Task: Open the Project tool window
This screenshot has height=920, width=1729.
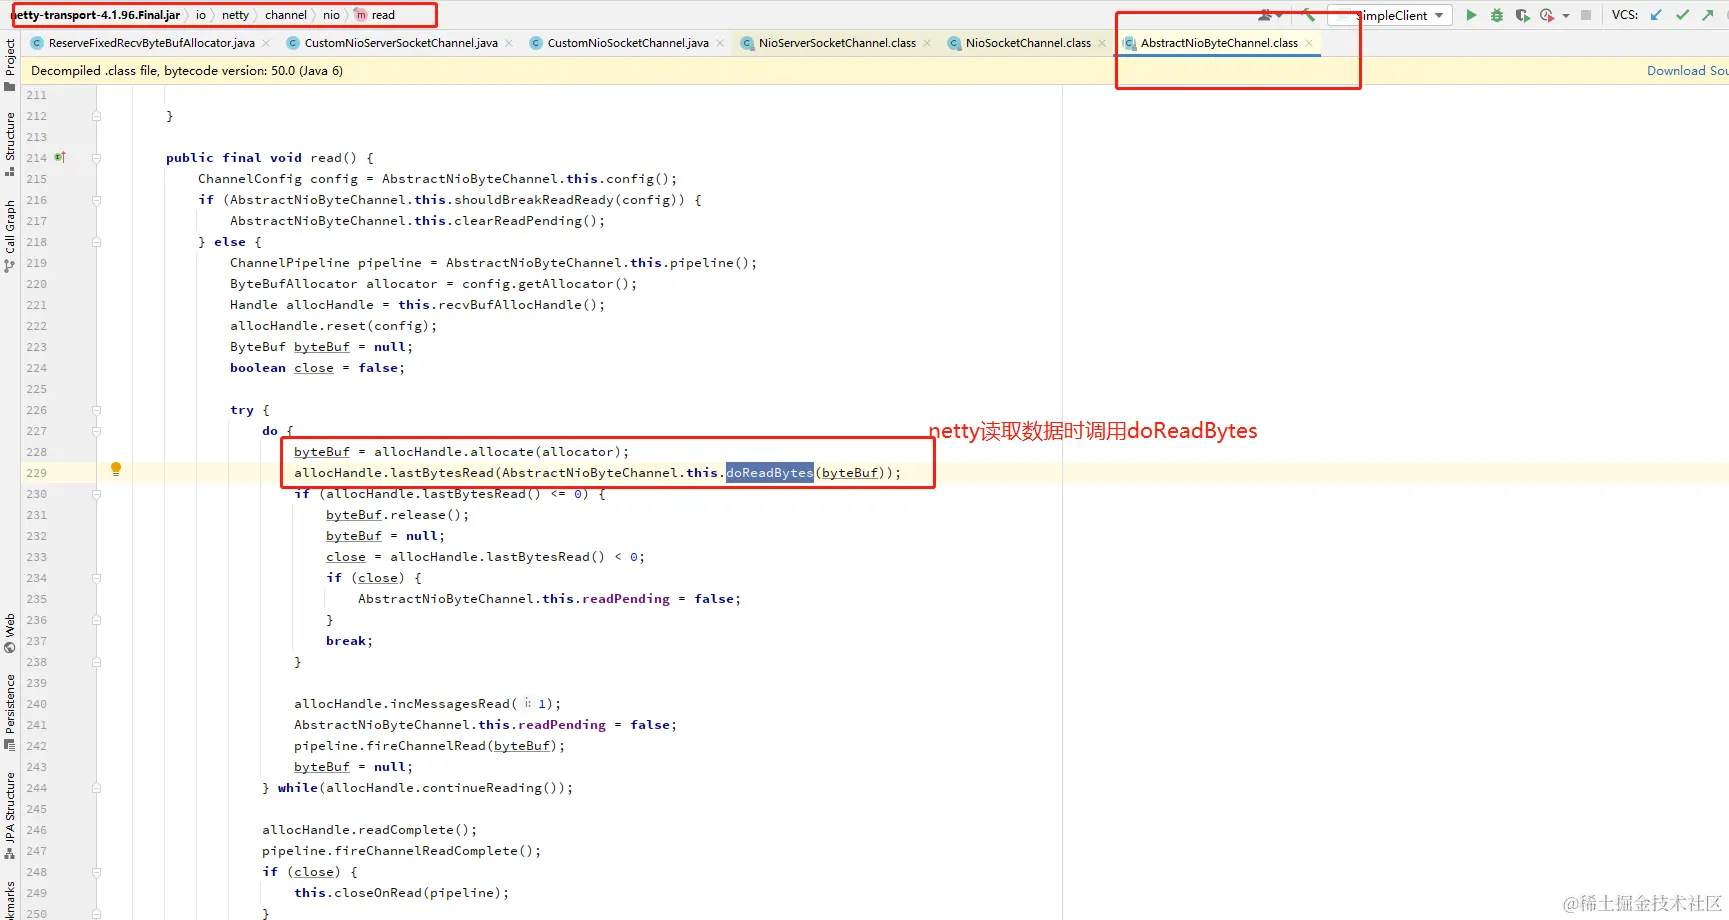Action: pyautogui.click(x=10, y=63)
